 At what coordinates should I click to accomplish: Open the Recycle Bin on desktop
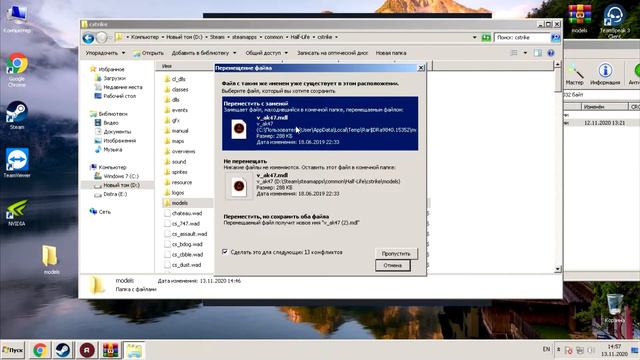click(614, 308)
